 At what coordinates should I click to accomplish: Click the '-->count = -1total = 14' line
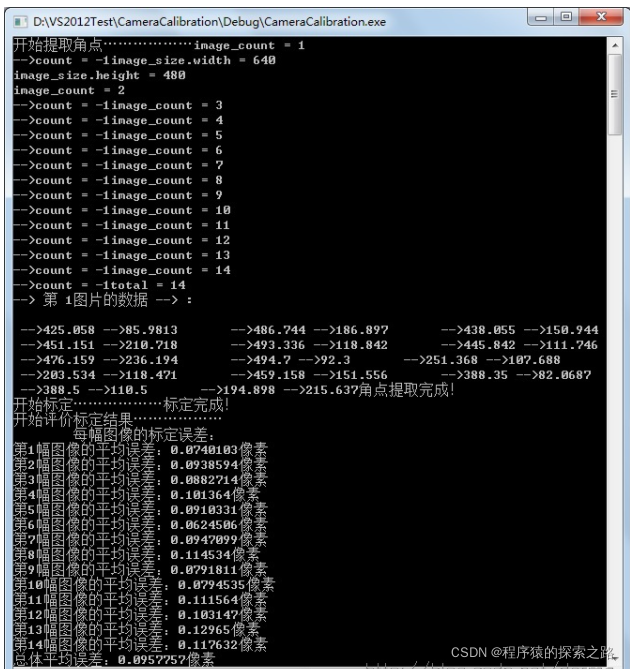99,285
